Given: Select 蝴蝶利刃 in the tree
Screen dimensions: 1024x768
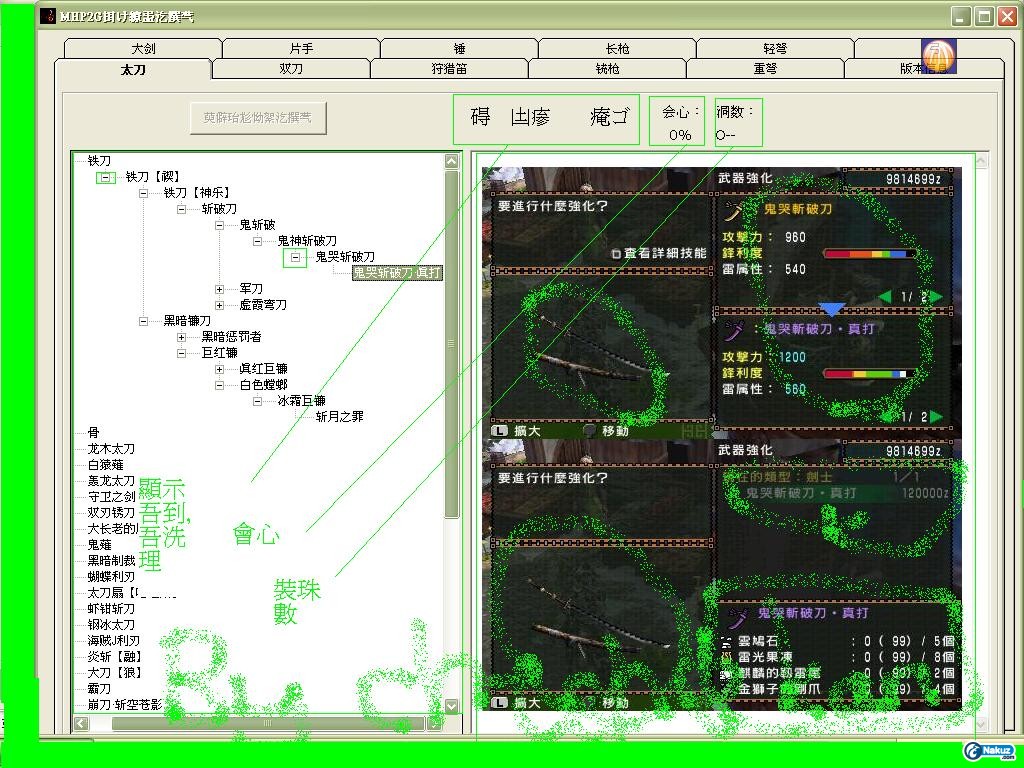Looking at the screenshot, I should coord(111,577).
